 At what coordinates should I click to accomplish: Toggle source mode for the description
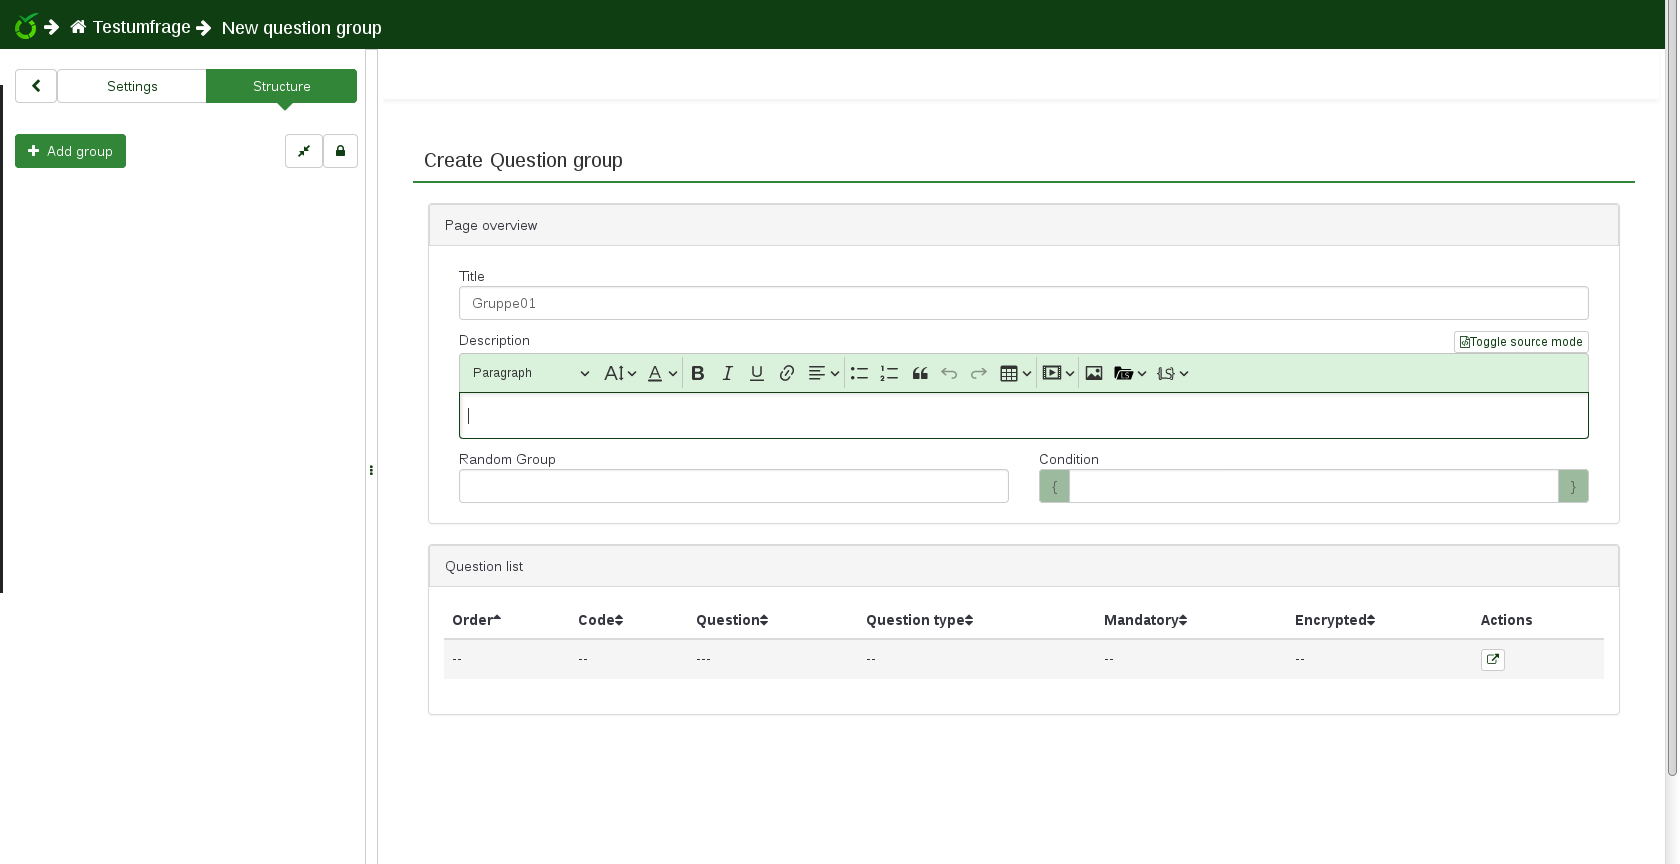1520,342
